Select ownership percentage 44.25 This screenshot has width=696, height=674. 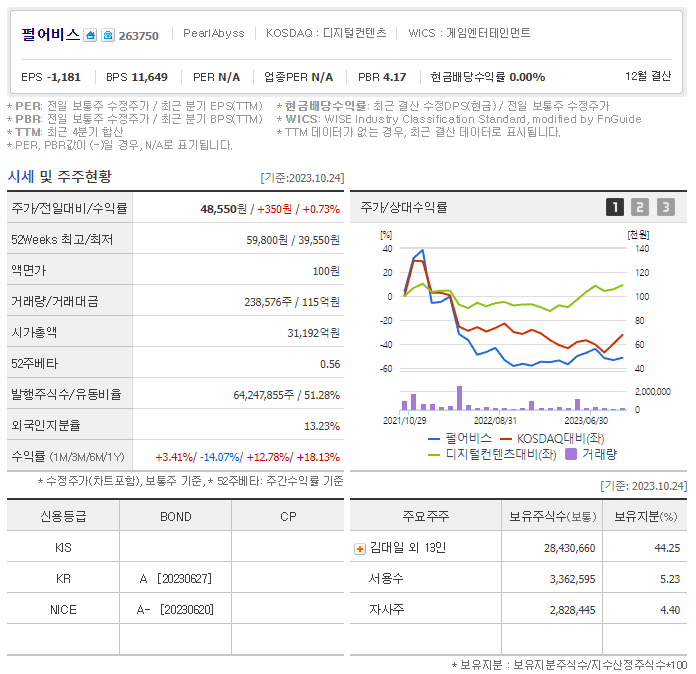coord(667,548)
